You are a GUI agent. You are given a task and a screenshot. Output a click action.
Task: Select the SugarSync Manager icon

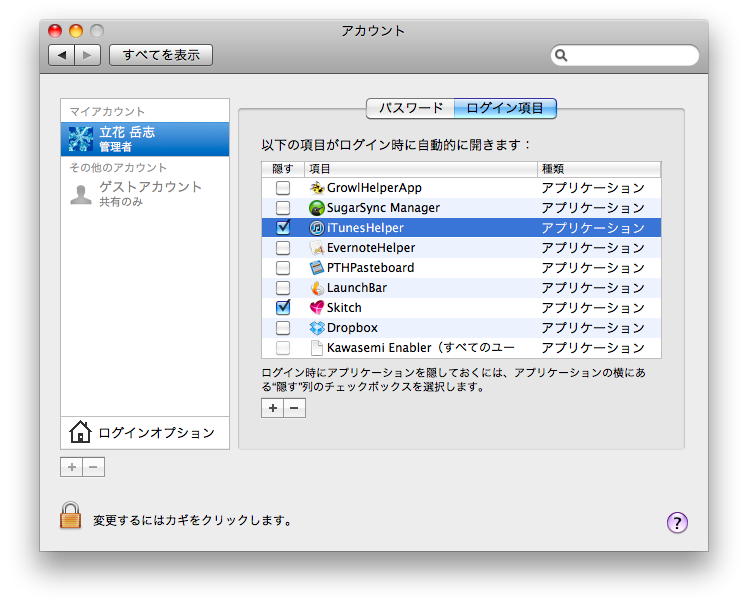coord(318,208)
